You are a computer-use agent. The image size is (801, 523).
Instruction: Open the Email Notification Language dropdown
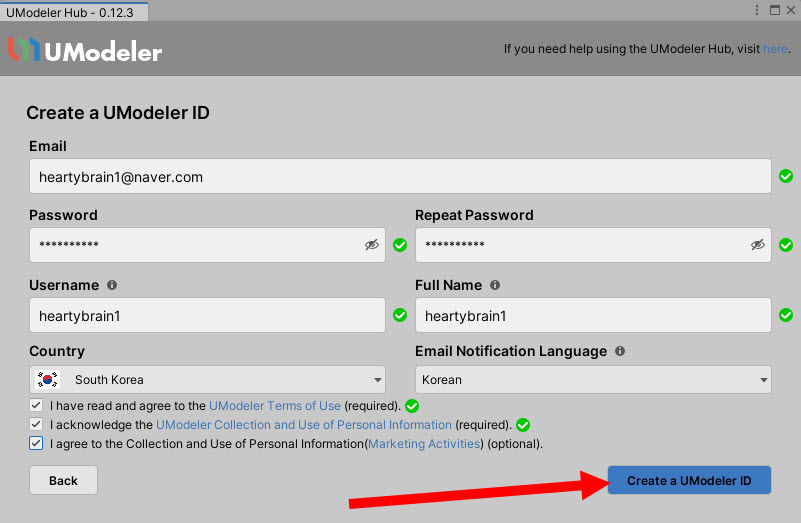[593, 379]
